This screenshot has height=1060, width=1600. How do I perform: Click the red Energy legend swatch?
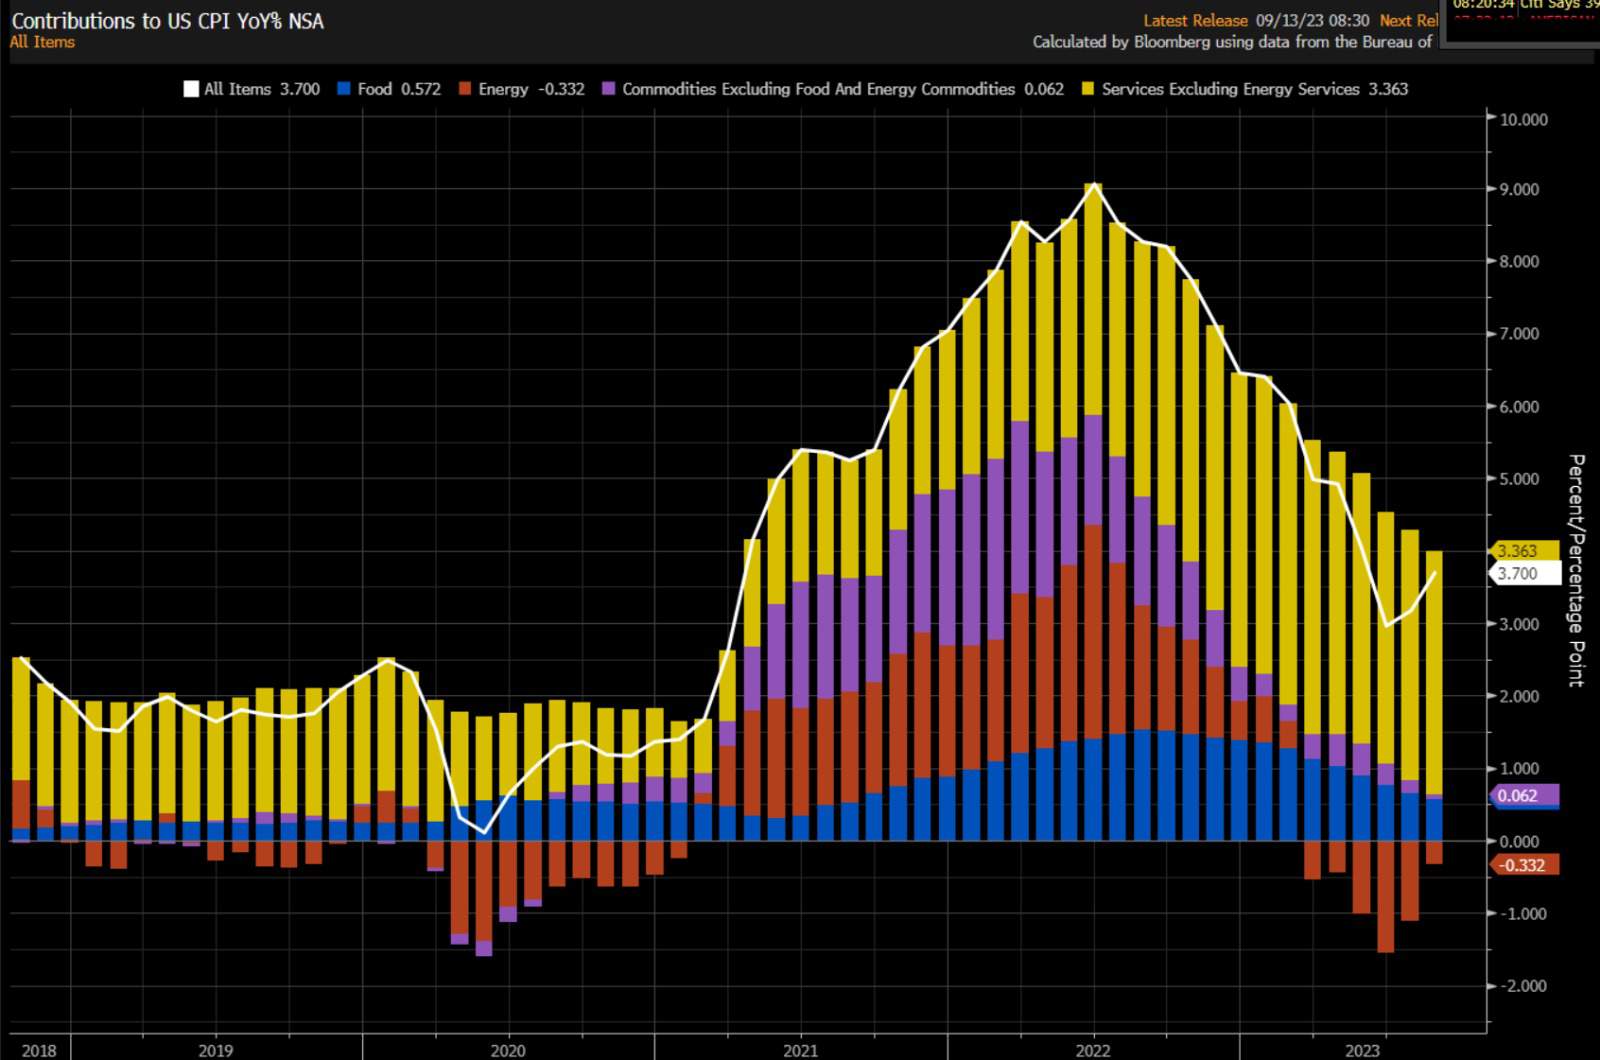click(465, 89)
